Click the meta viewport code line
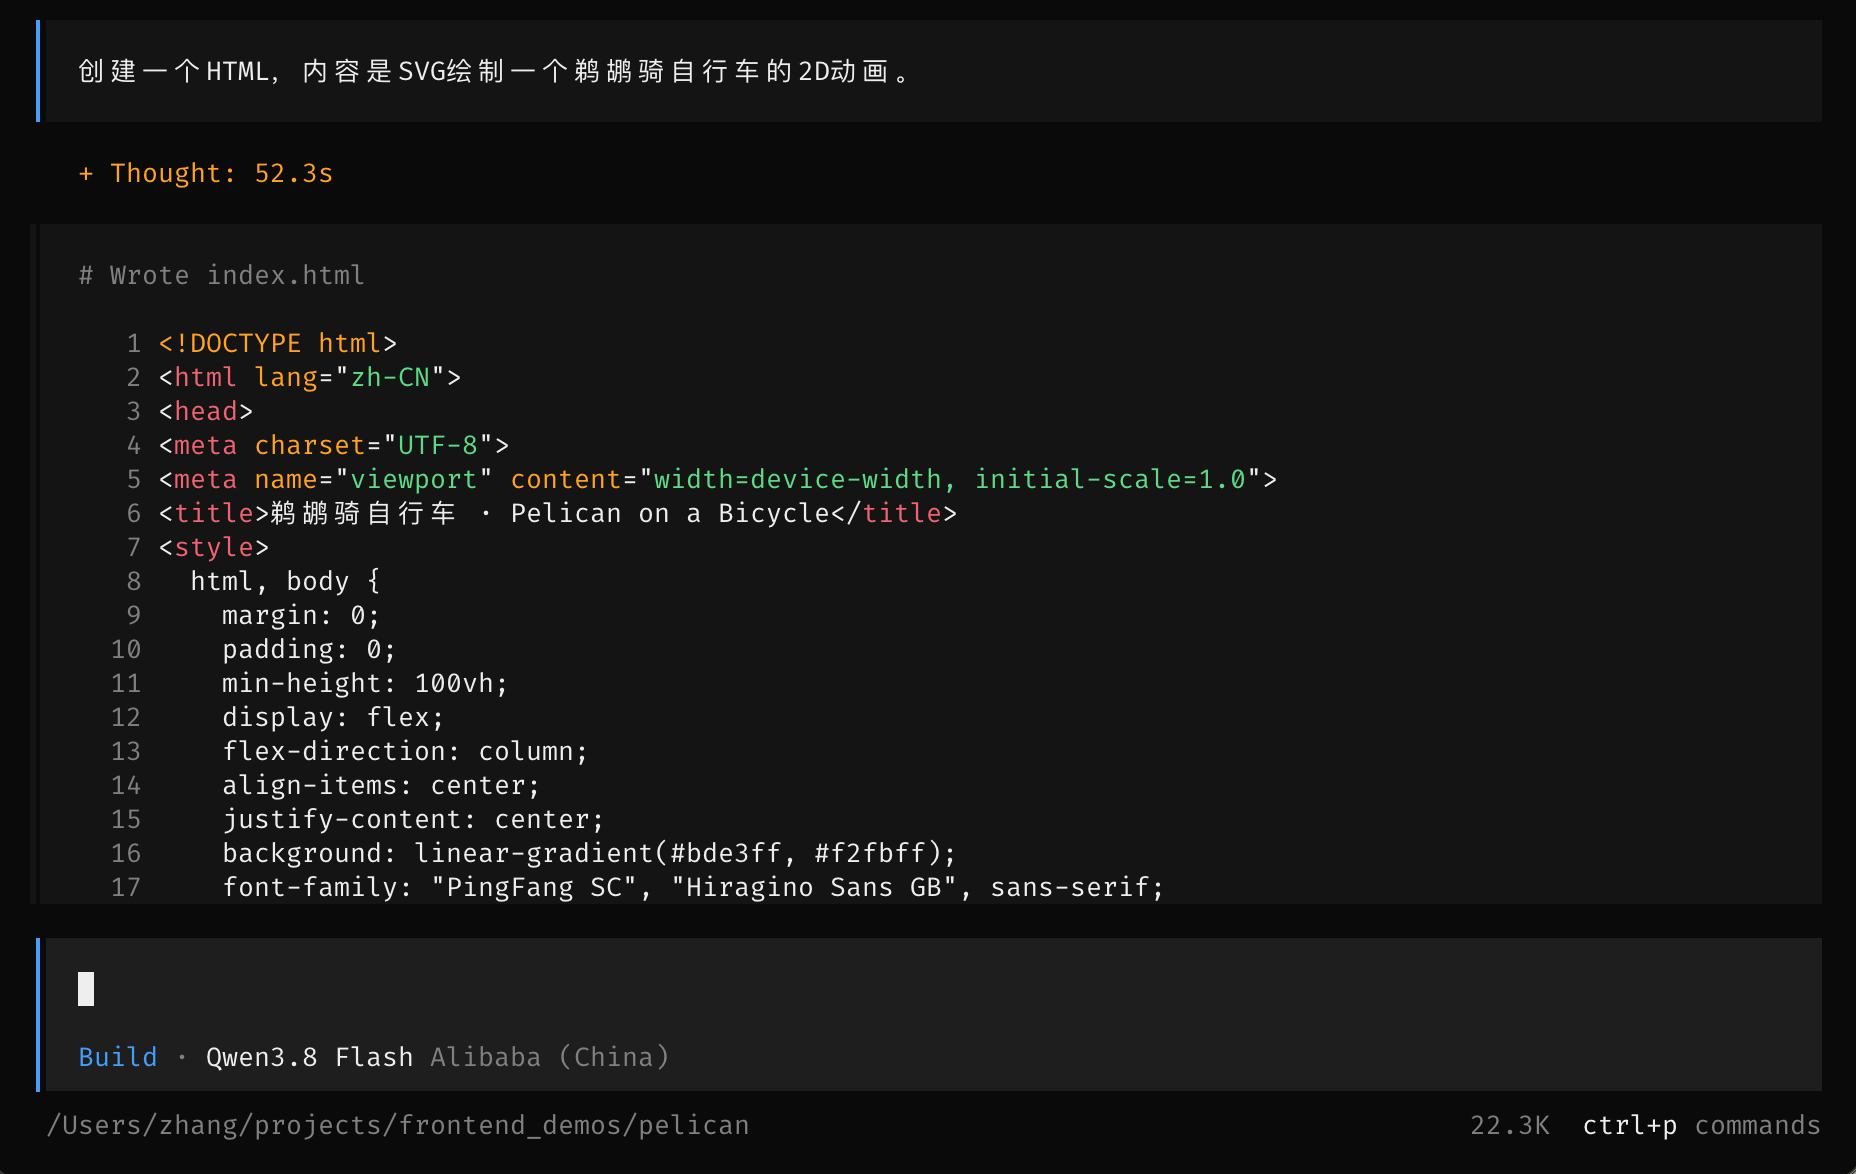 tap(718, 479)
